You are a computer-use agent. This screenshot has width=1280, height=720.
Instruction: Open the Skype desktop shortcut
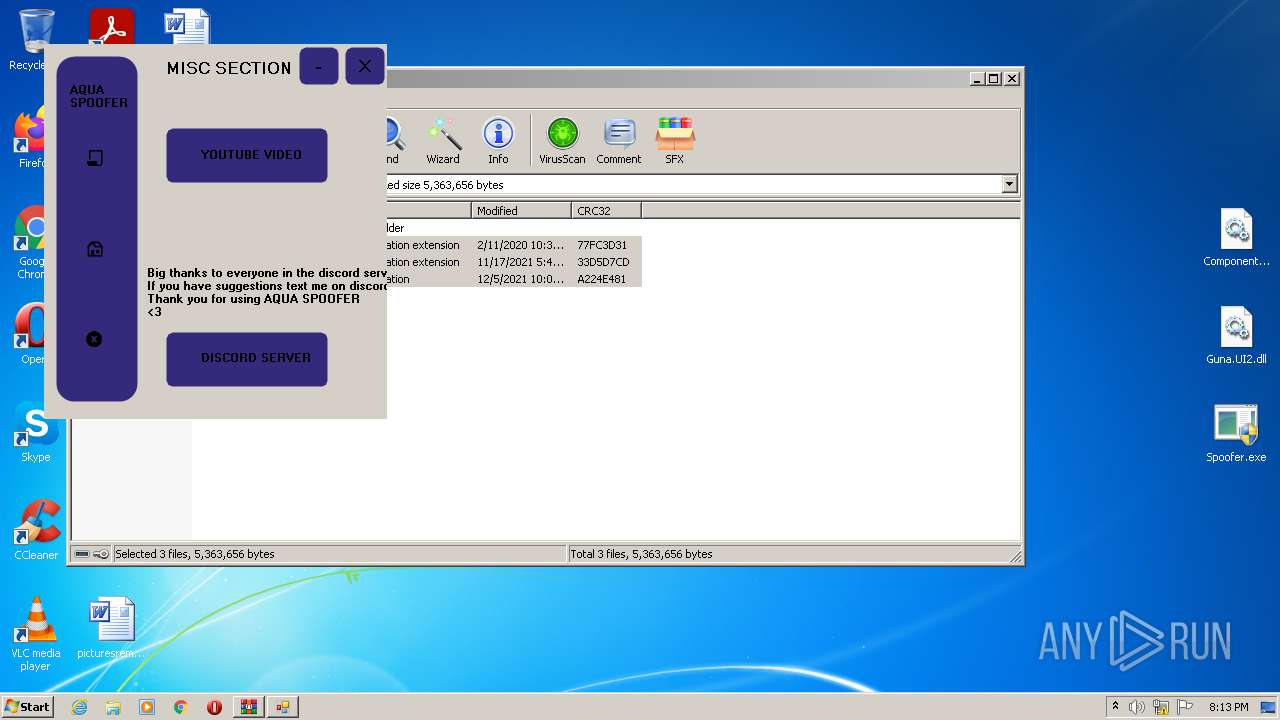tap(36, 433)
